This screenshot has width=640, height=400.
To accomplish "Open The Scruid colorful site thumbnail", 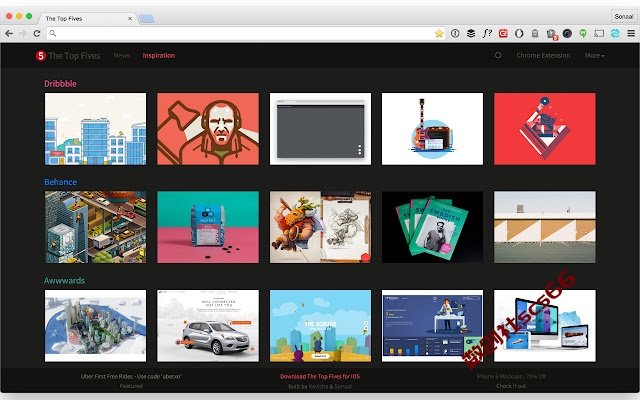I will point(320,326).
